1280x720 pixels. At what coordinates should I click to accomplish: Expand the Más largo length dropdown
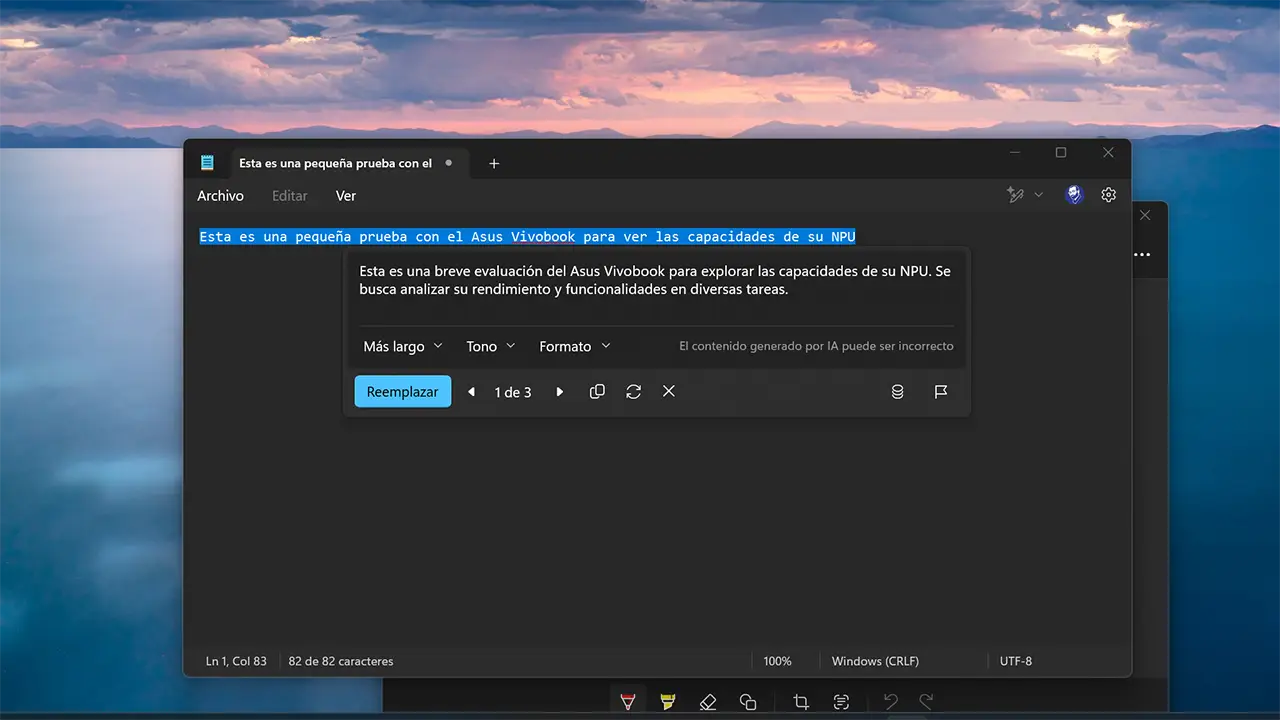[x=403, y=346]
